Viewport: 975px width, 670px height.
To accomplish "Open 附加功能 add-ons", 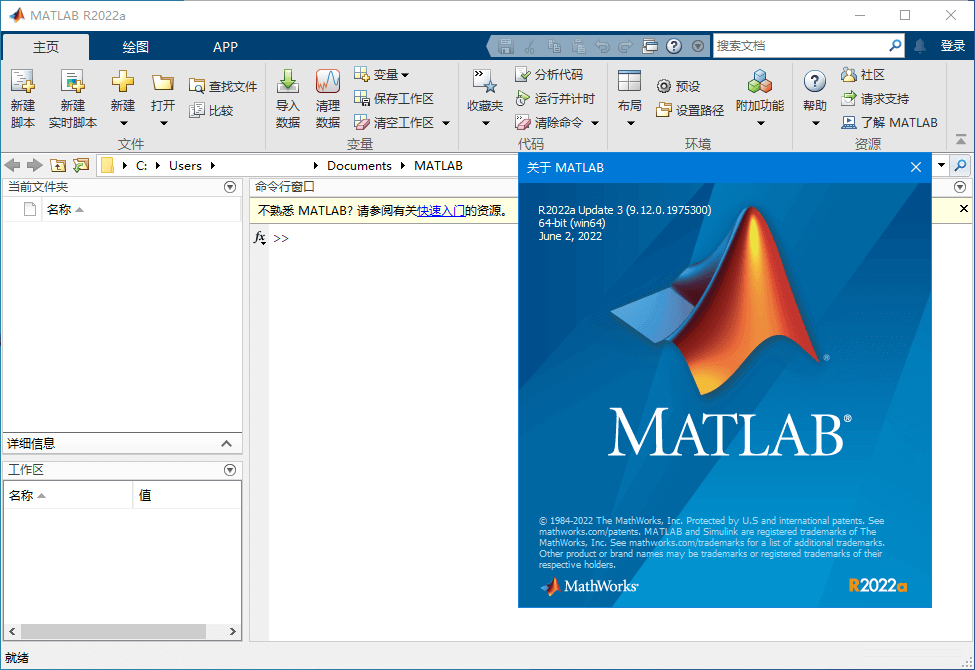I will pyautogui.click(x=760, y=98).
